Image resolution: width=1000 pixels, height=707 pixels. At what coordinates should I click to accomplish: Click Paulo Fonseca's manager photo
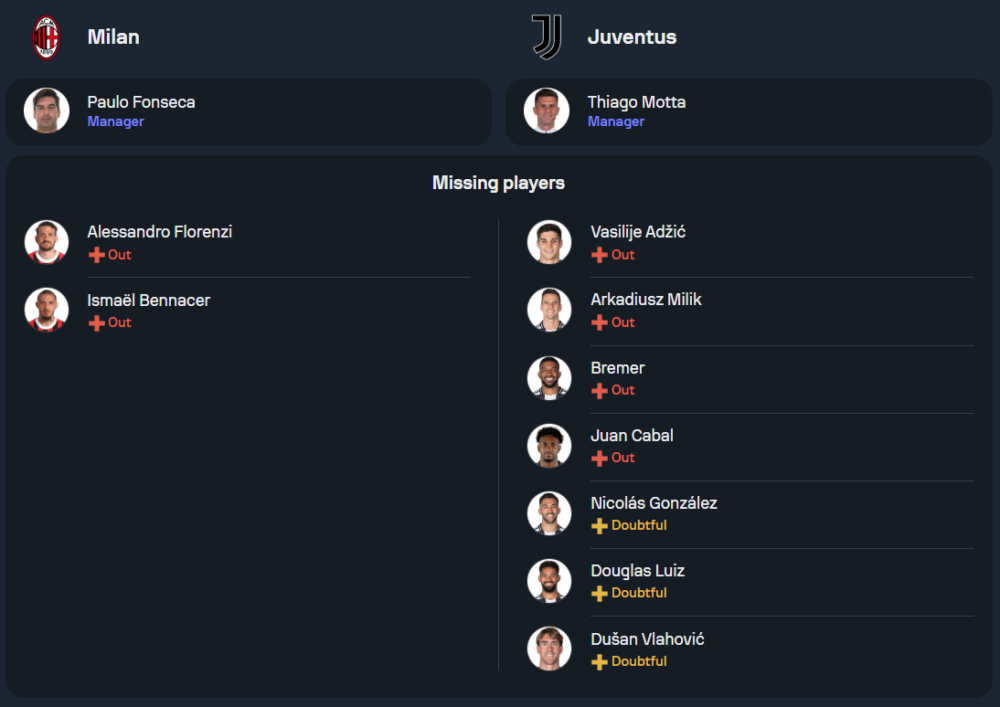pyautogui.click(x=47, y=110)
